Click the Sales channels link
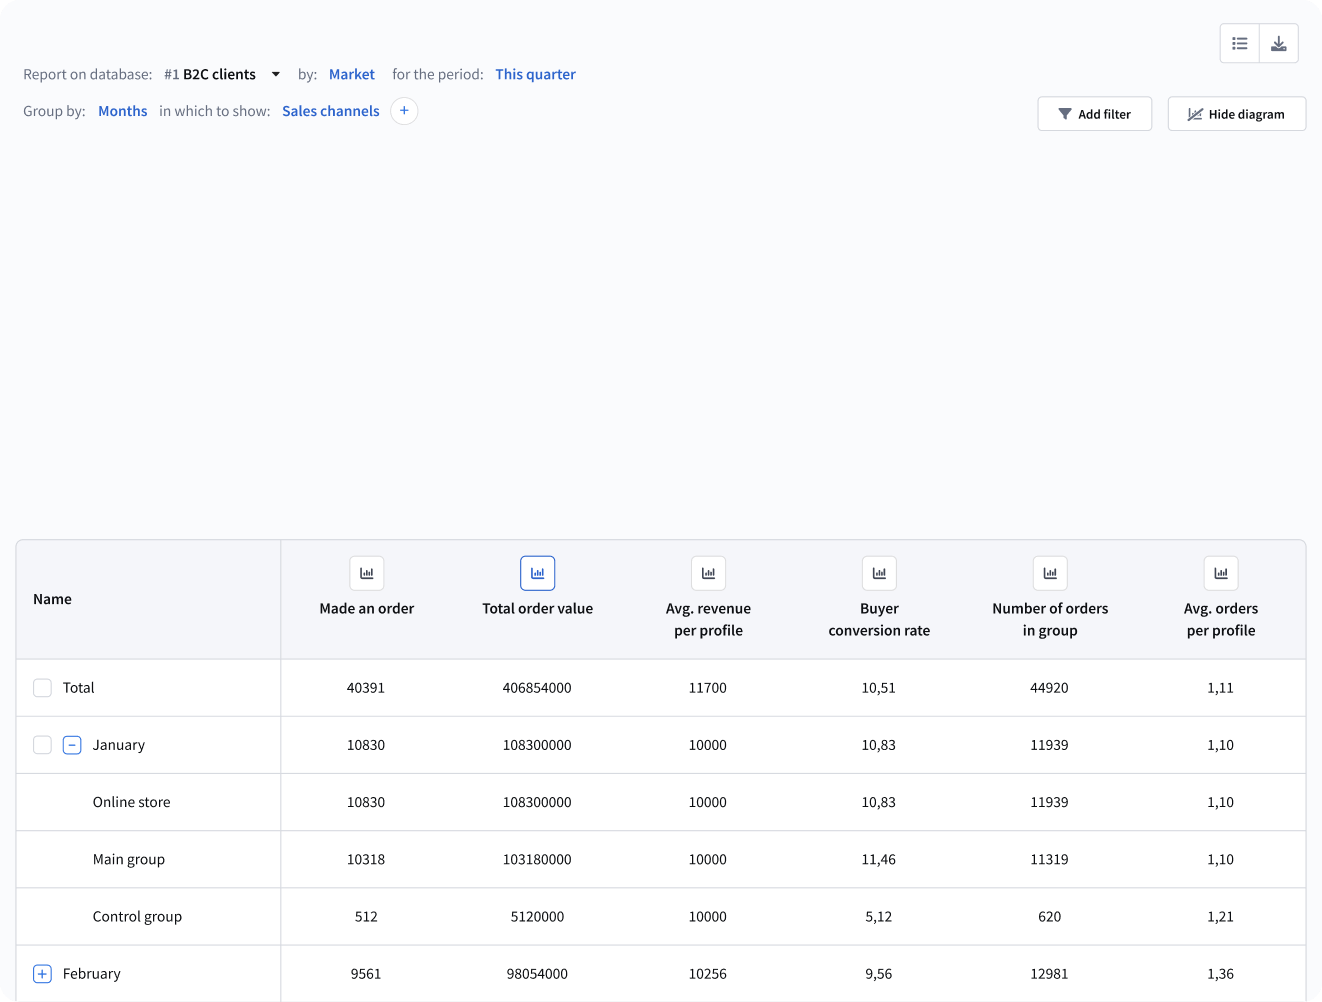1322x1002 pixels. tap(331, 111)
